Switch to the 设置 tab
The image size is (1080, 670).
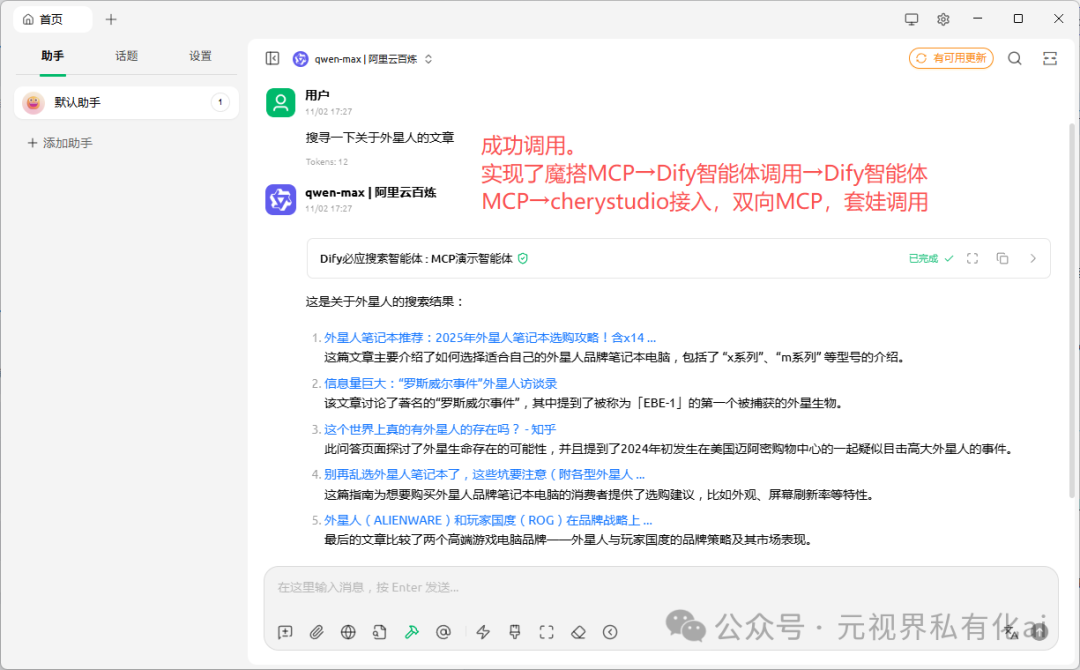click(x=199, y=57)
